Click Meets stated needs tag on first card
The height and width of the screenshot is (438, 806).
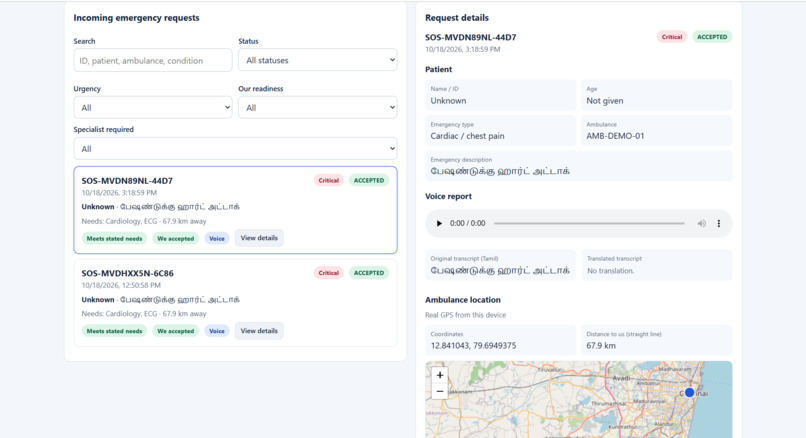114,239
